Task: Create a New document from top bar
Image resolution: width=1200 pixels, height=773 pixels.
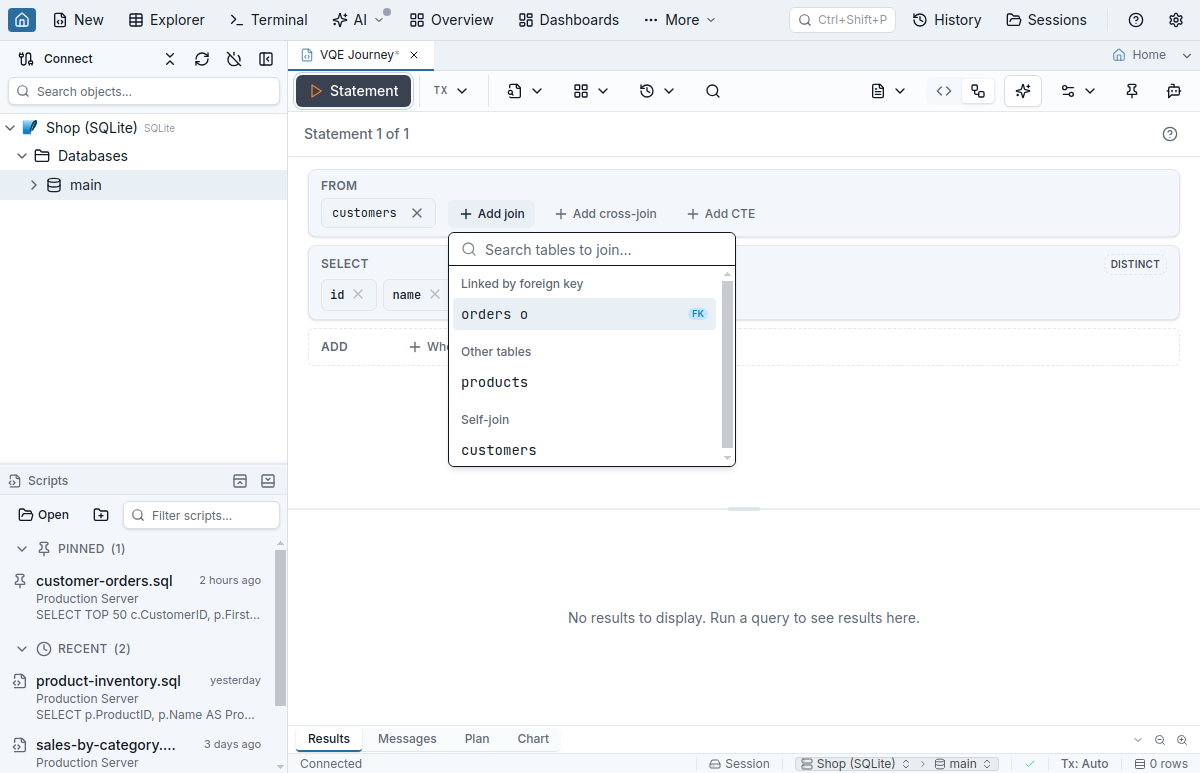Action: click(78, 20)
